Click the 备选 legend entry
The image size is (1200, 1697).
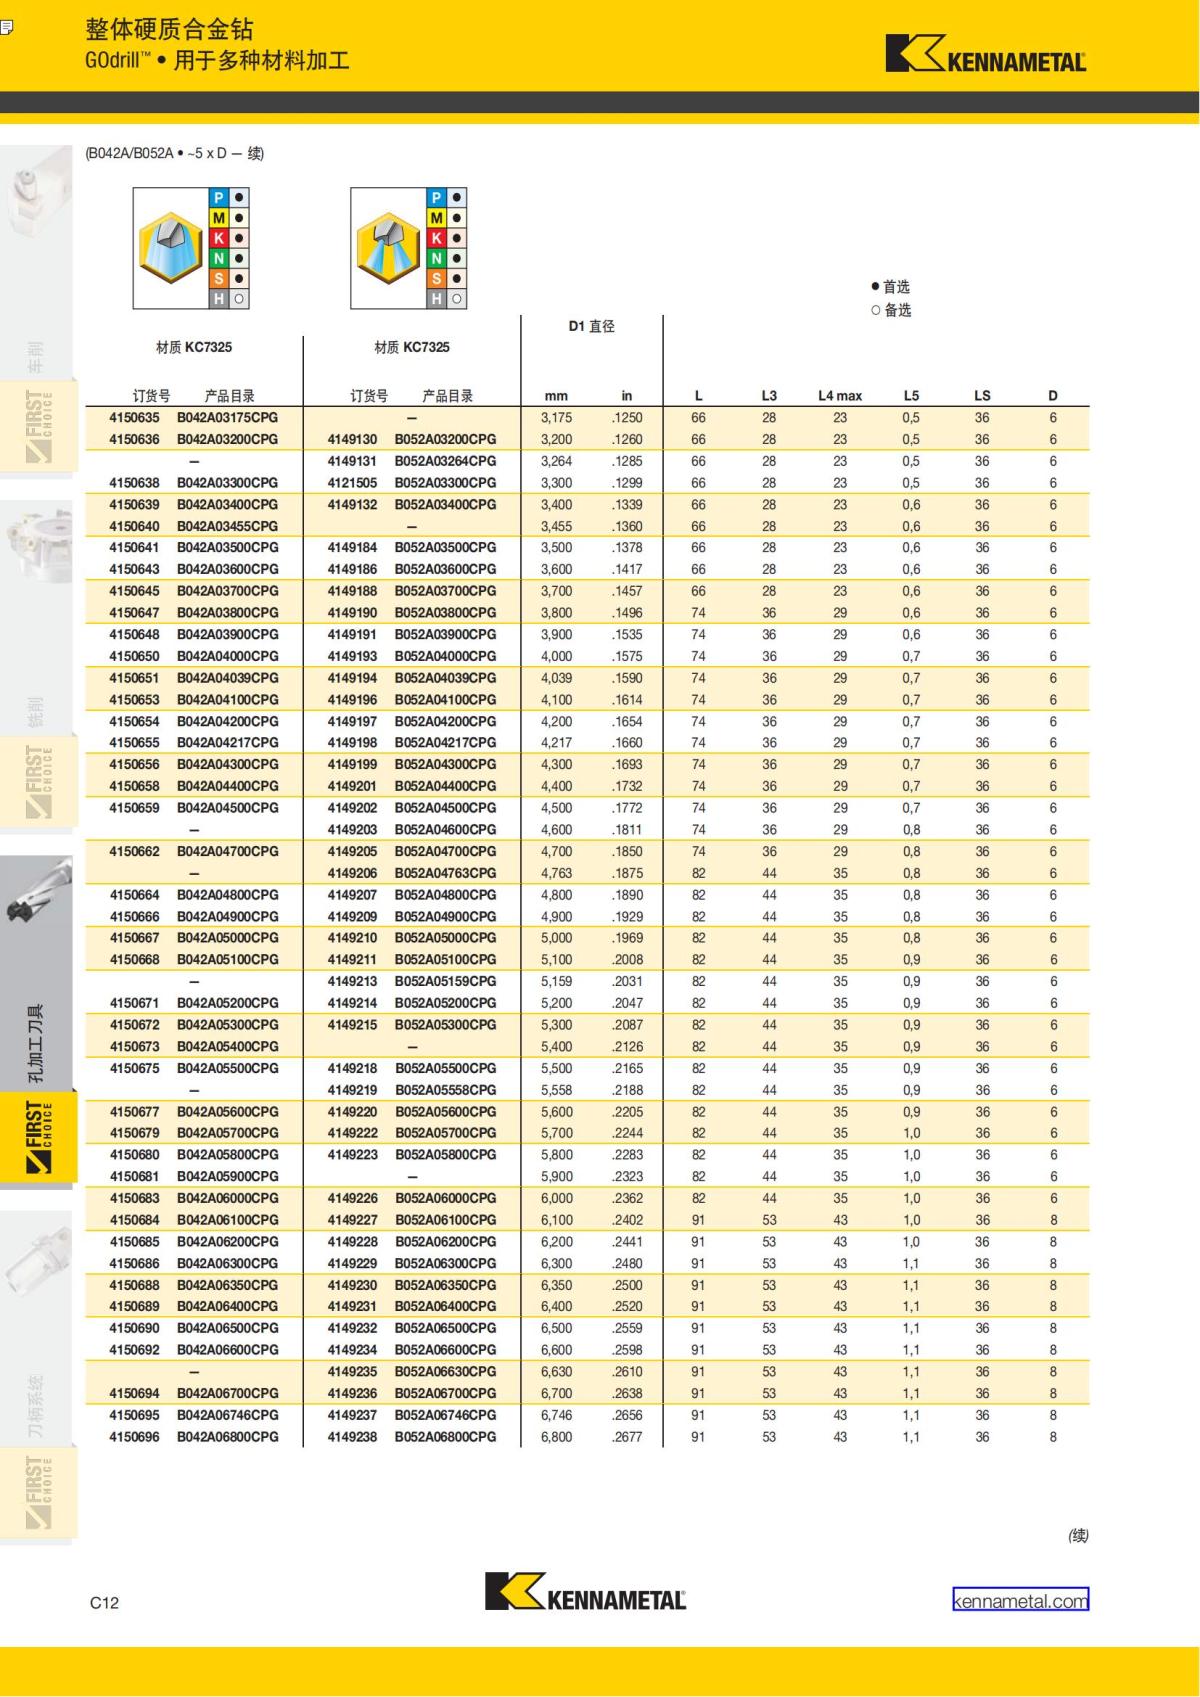890,310
